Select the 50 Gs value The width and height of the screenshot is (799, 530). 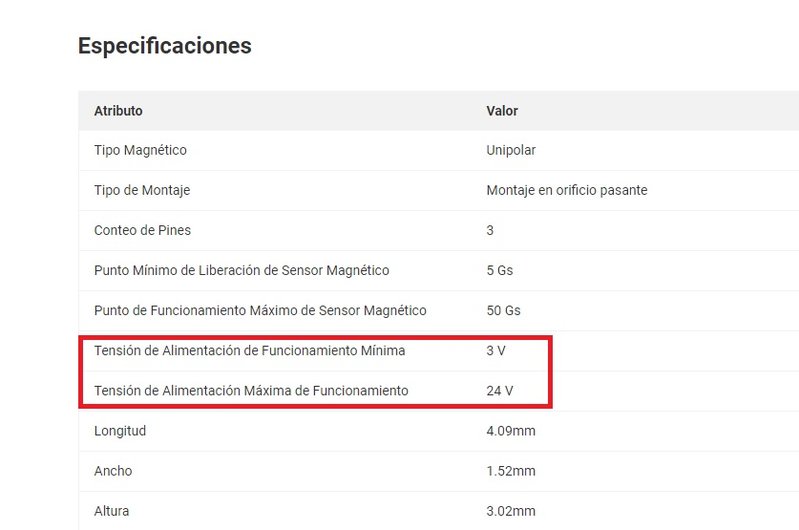coord(503,310)
